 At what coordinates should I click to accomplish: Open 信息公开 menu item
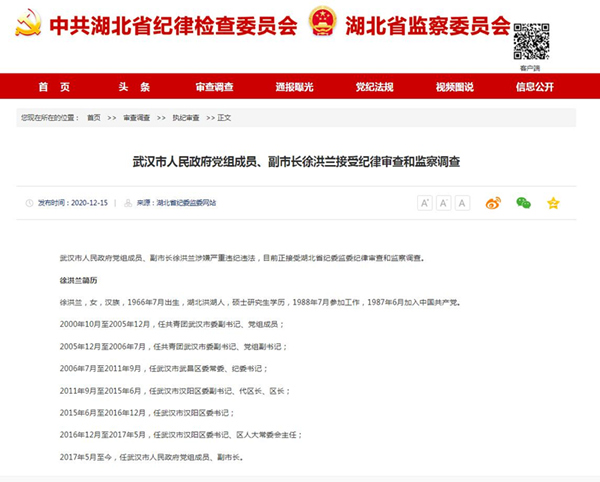coord(534,87)
